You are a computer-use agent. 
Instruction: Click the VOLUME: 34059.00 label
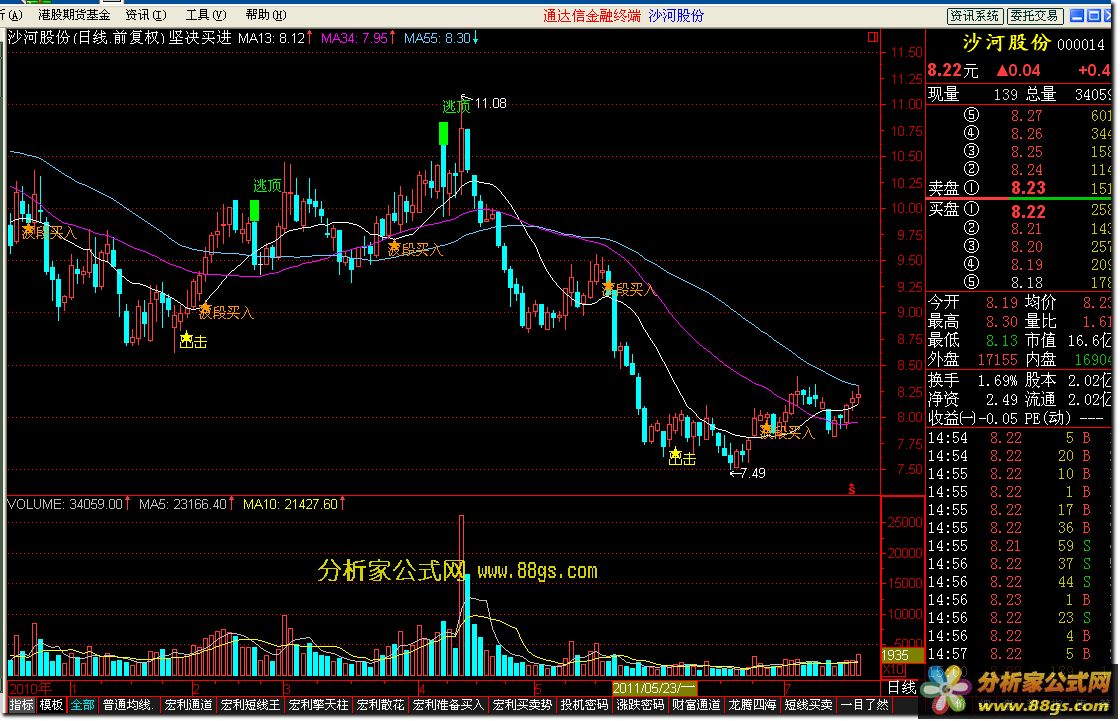[x=65, y=504]
